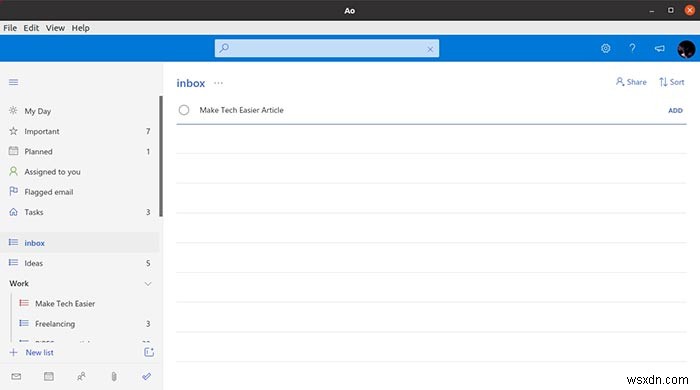
Task: Click the ADD button
Action: coord(675,110)
